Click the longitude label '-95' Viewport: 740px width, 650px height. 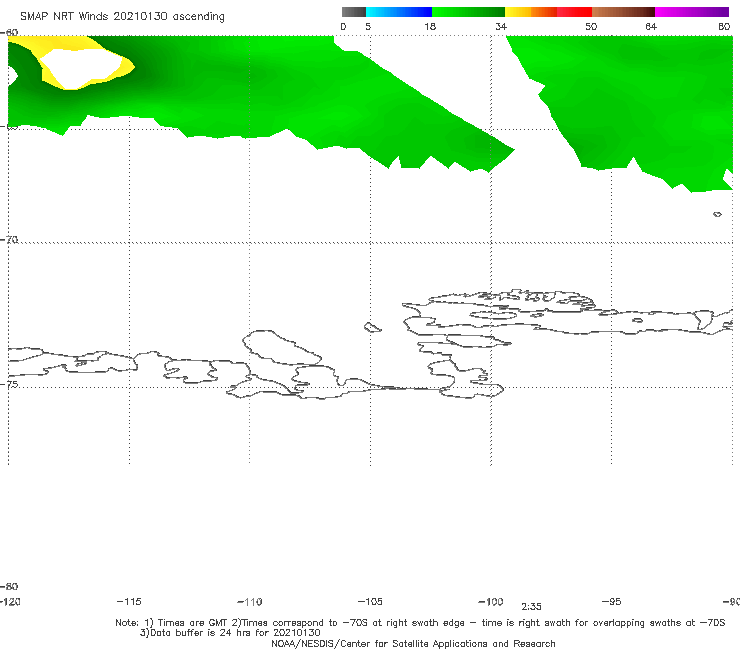click(x=612, y=602)
